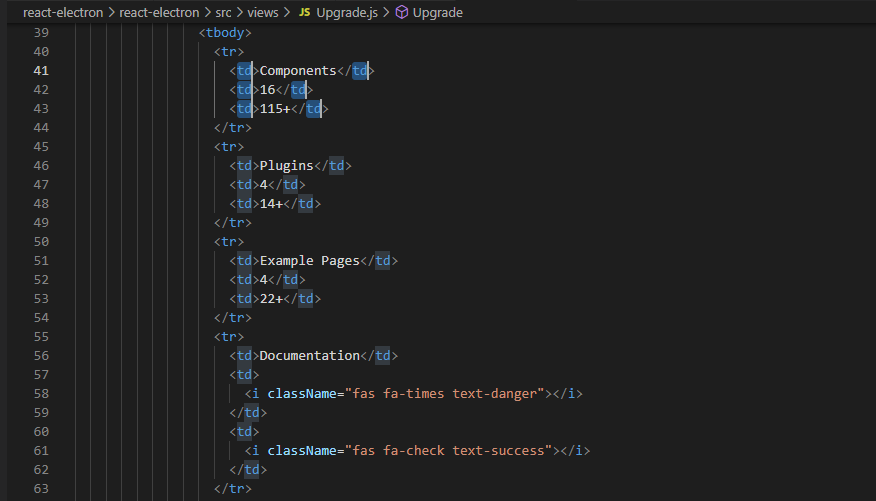Viewport: 876px width, 501px height.
Task: Expand chevron after Upgrade.js breadcrumb
Action: coord(386,12)
